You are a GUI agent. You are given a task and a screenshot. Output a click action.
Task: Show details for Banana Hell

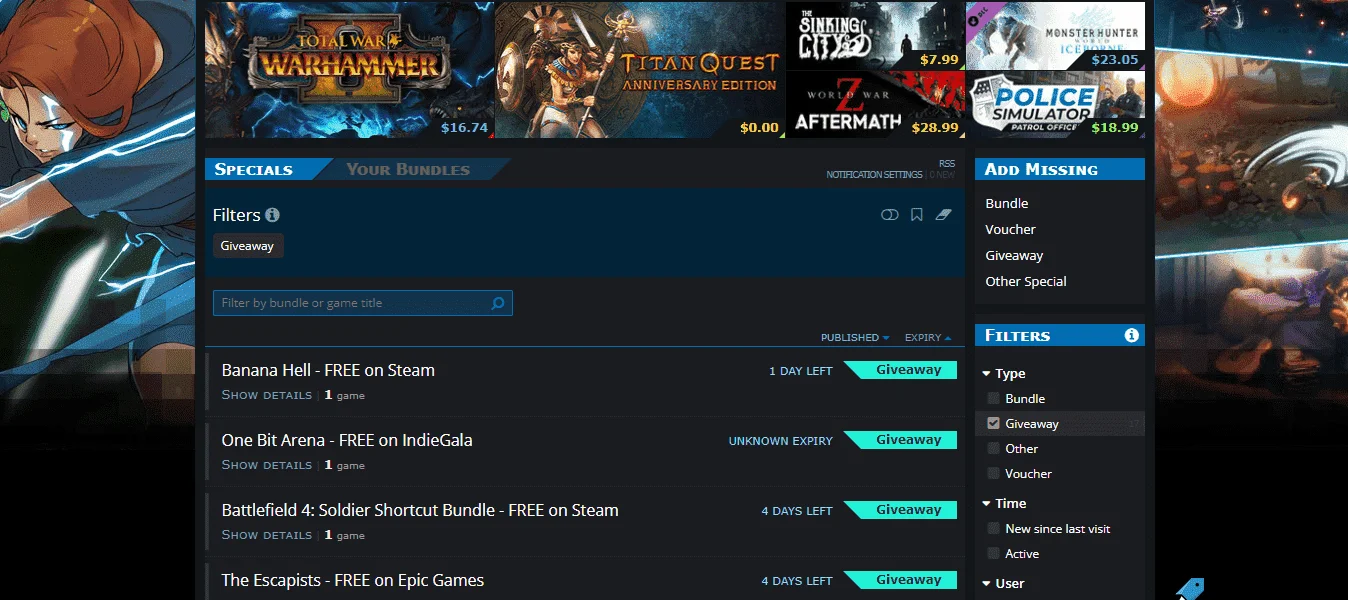[x=267, y=395]
